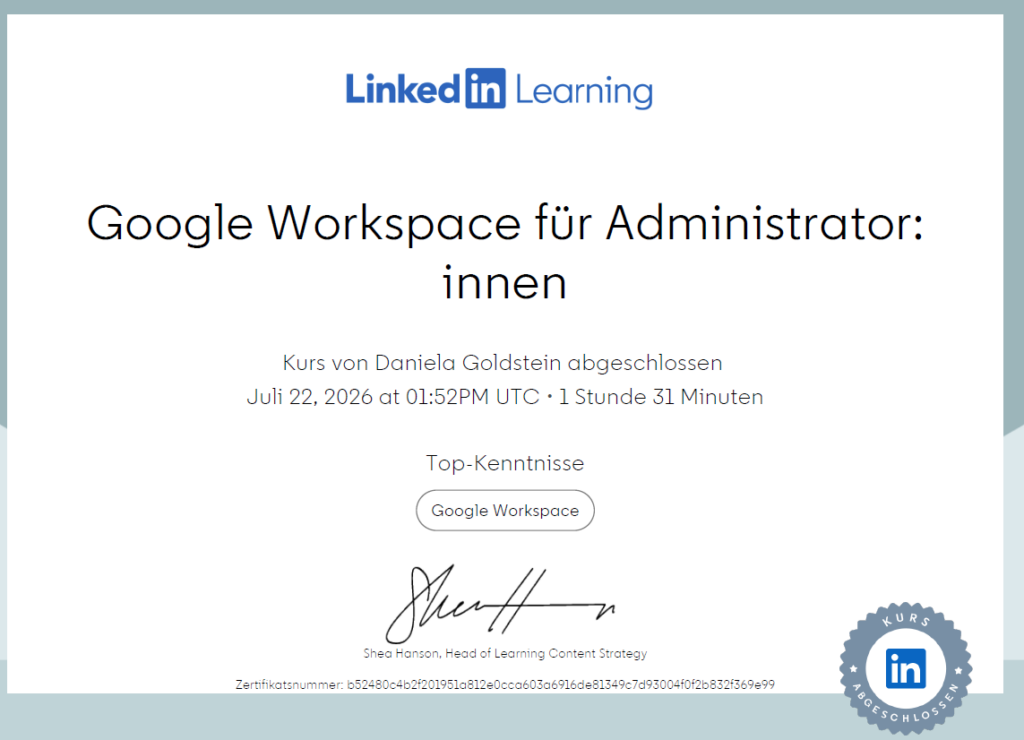Click the Kurs Abgeschlossen LinkedIn badge
The image size is (1024, 740).
906,668
